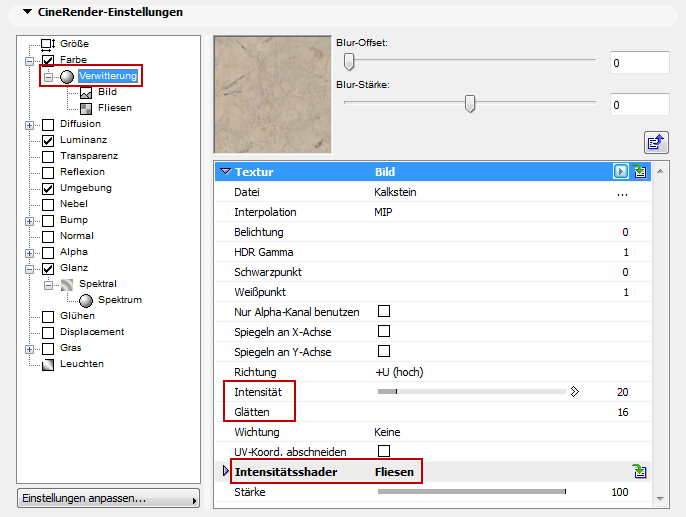686x517 pixels.
Task: Click the Intensität slider bar
Action: coord(472,391)
